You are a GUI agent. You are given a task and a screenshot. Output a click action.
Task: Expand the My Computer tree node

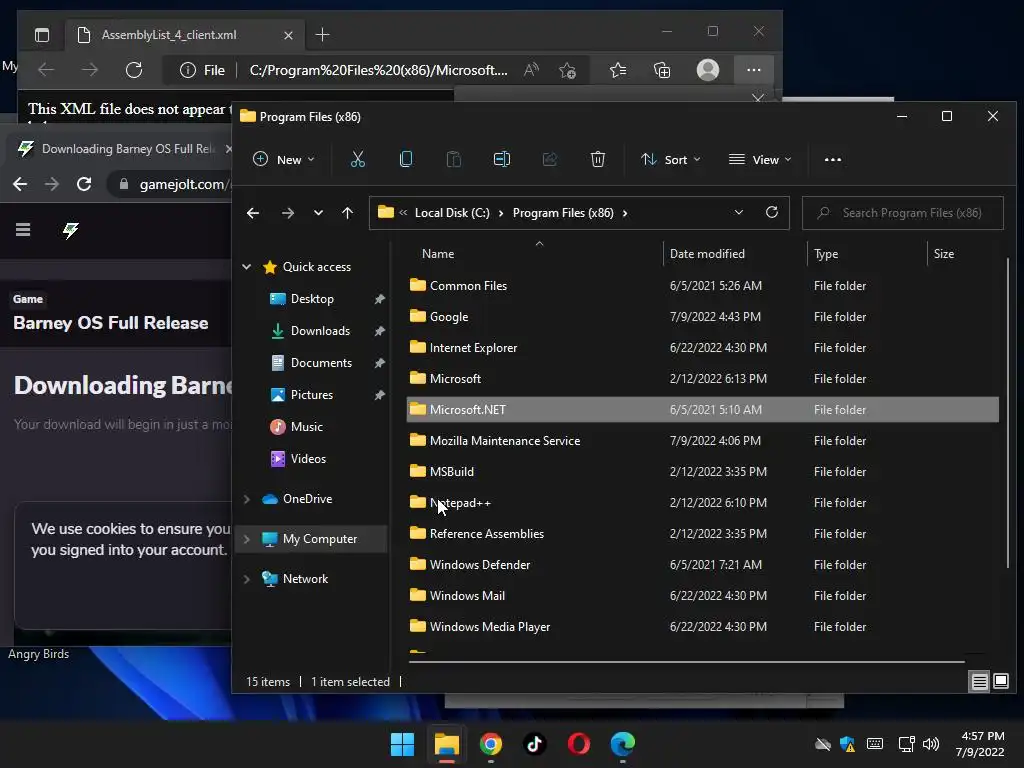tap(247, 539)
